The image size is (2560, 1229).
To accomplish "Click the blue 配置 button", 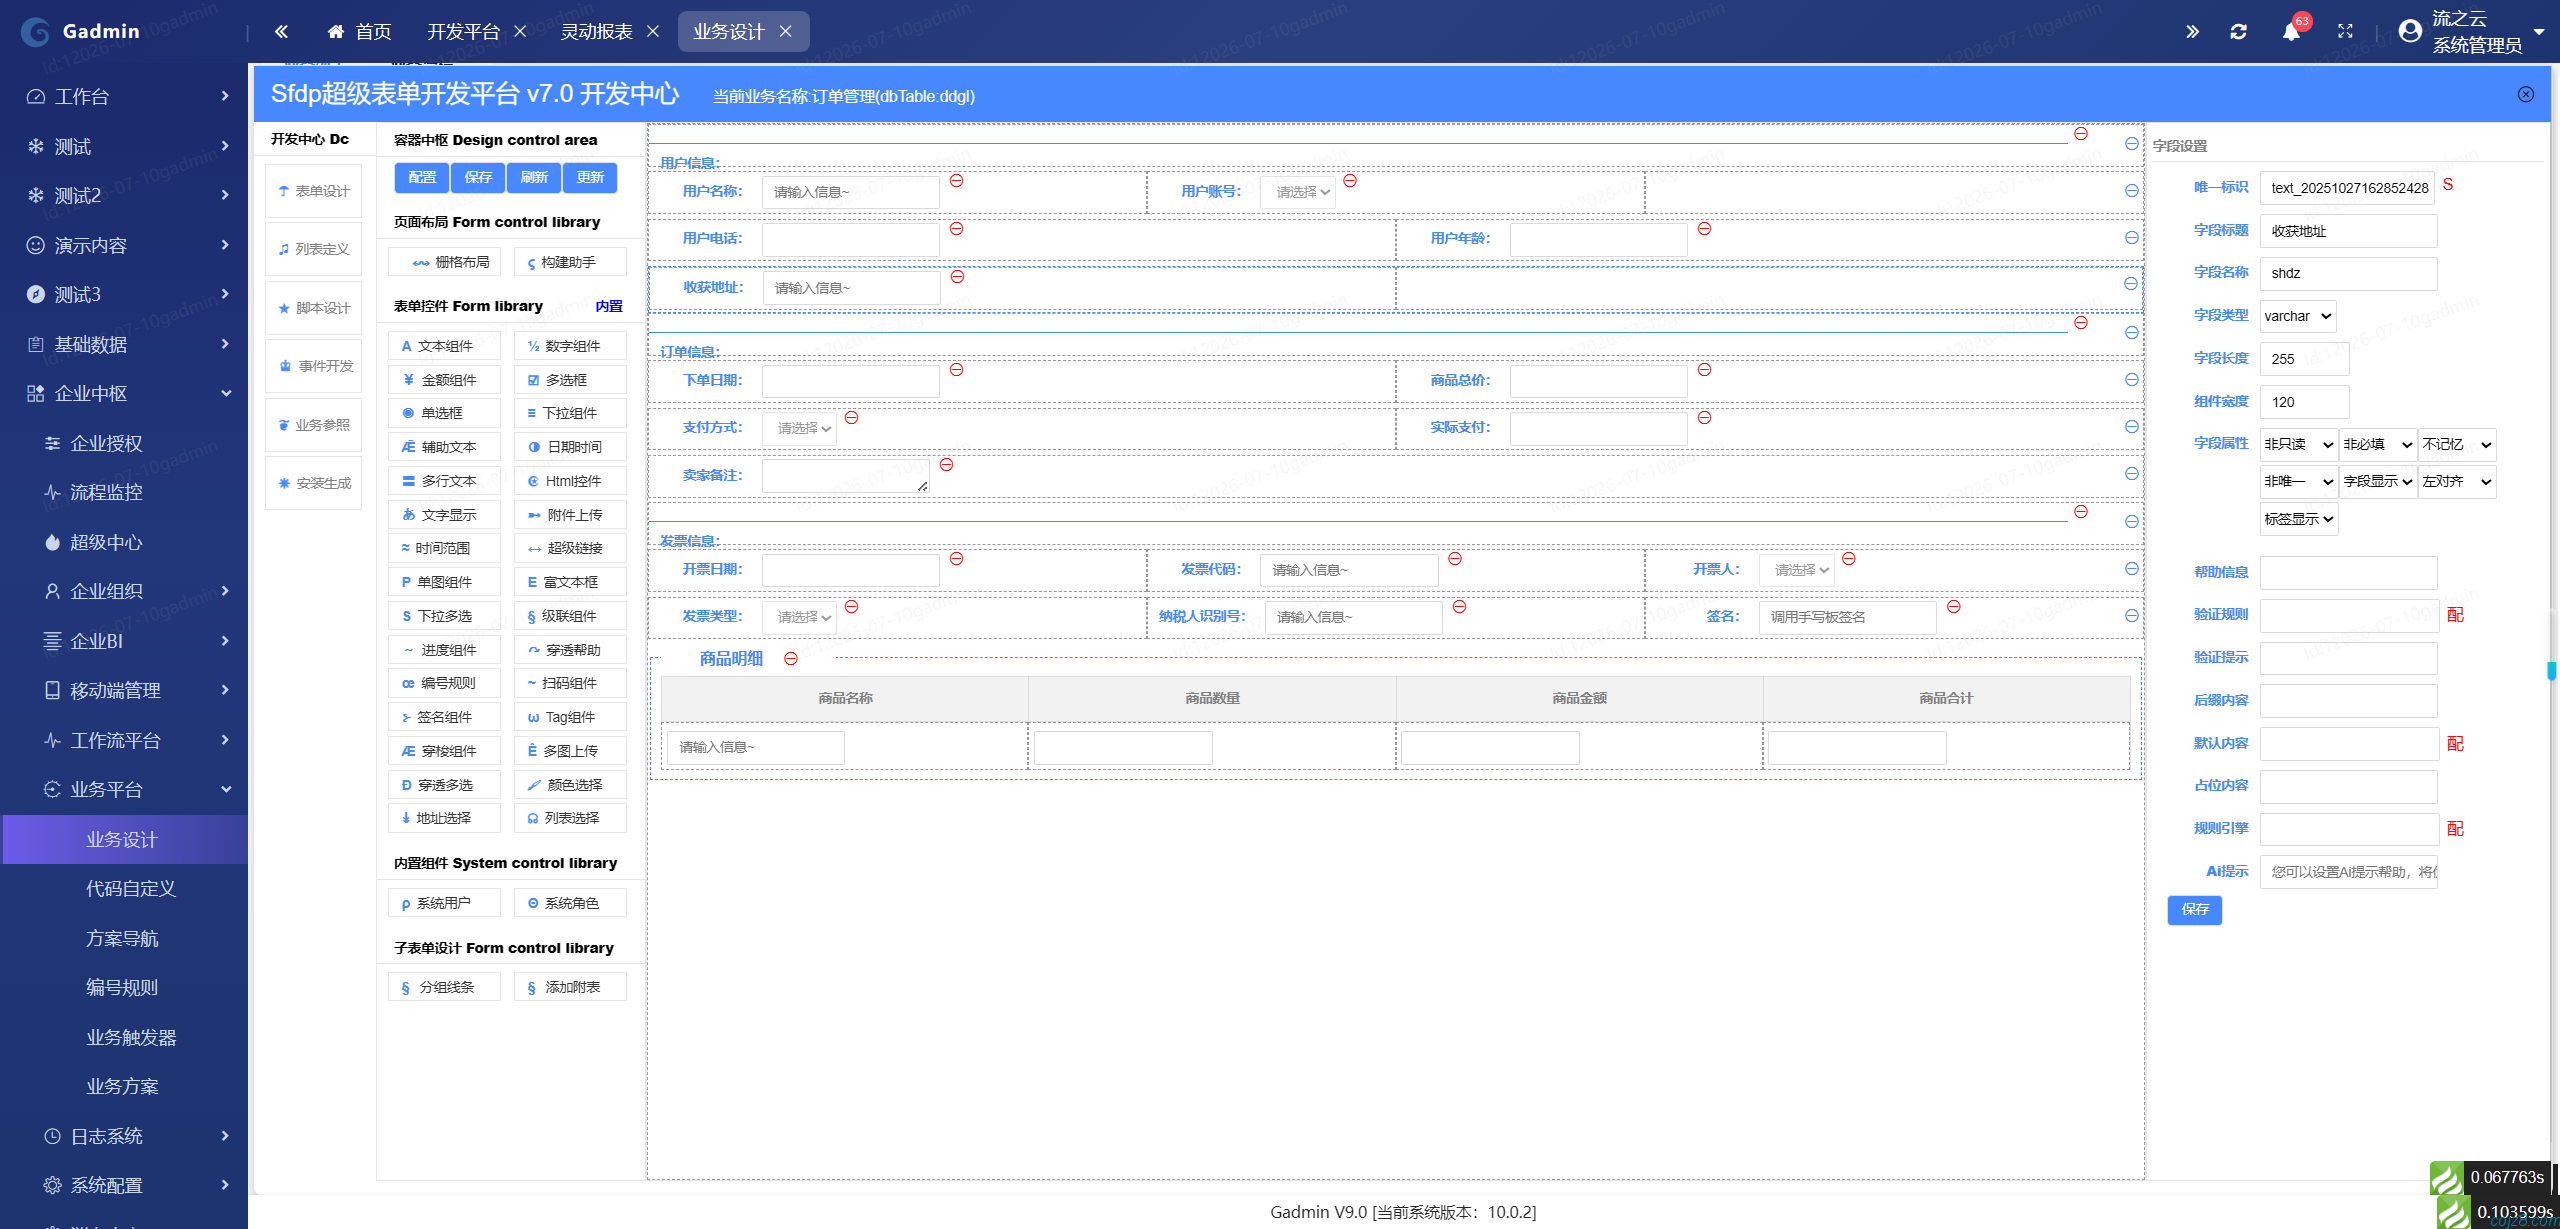I will point(422,177).
